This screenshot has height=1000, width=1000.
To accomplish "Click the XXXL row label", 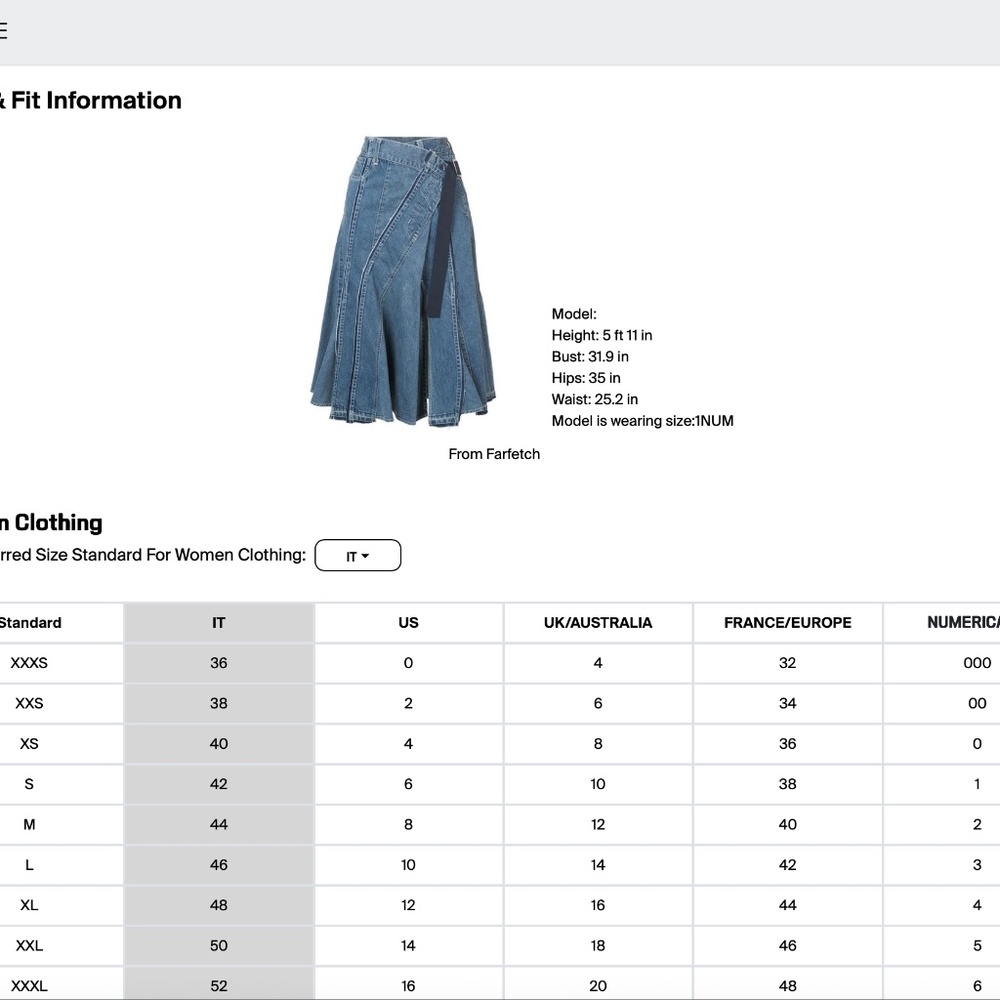I will [x=29, y=986].
